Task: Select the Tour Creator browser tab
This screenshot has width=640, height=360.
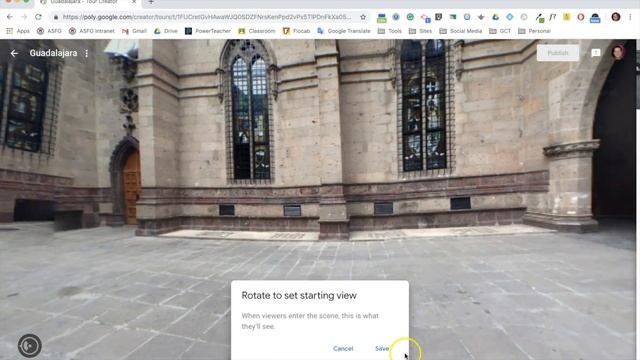Action: 87,2
